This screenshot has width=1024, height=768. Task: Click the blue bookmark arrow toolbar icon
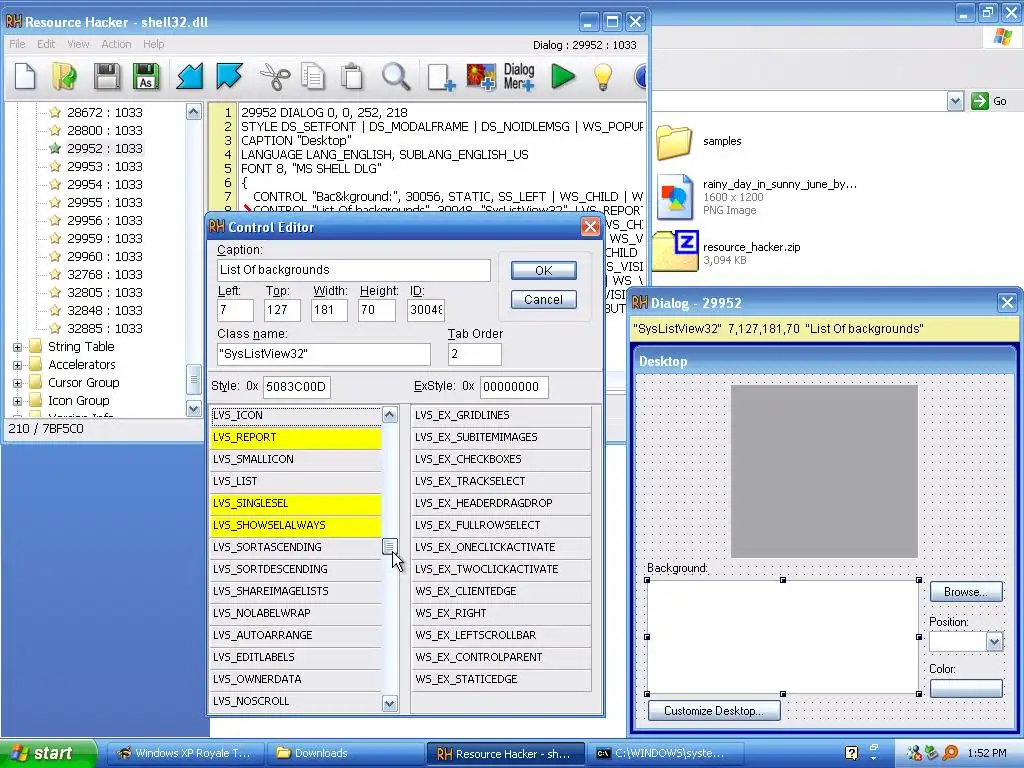click(x=229, y=76)
